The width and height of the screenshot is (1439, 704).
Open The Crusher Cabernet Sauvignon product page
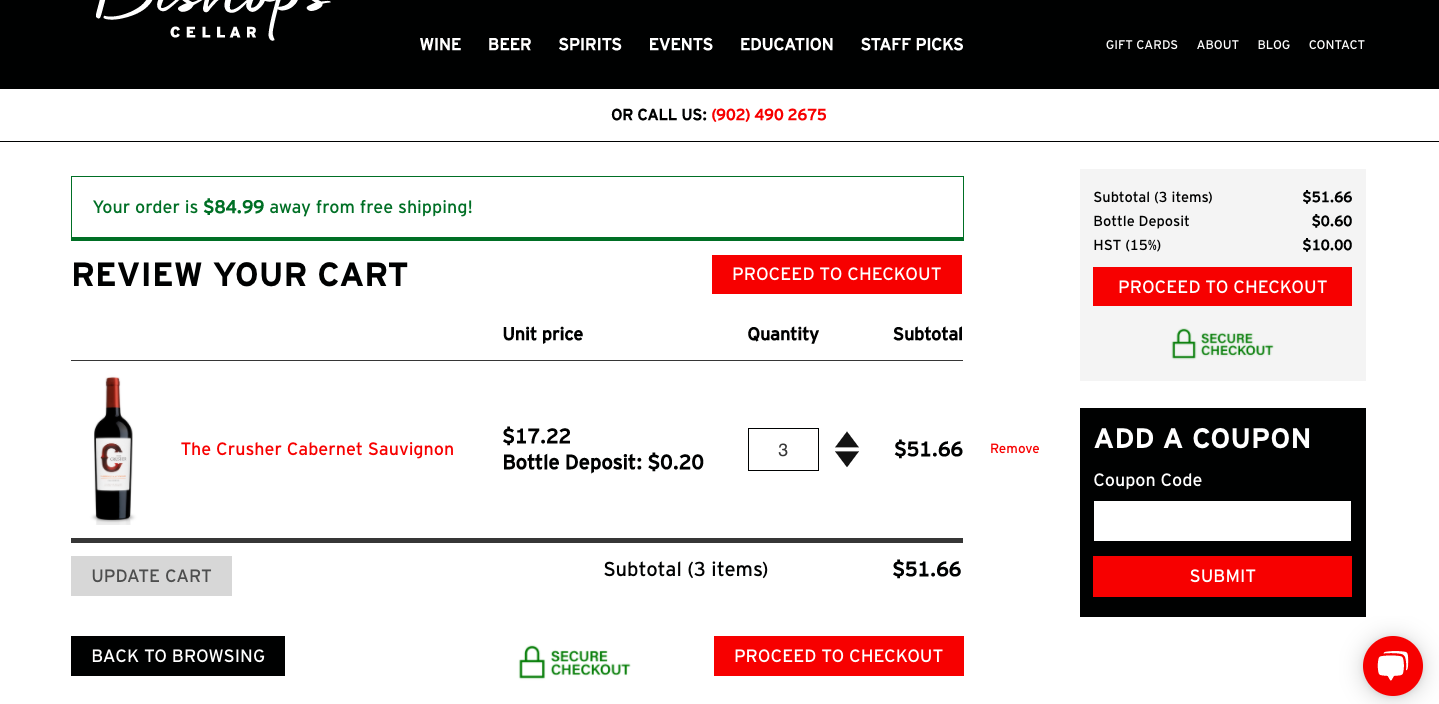point(317,449)
